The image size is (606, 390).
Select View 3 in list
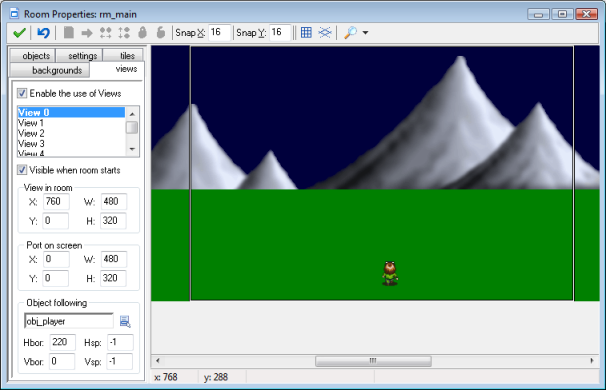tap(71, 144)
